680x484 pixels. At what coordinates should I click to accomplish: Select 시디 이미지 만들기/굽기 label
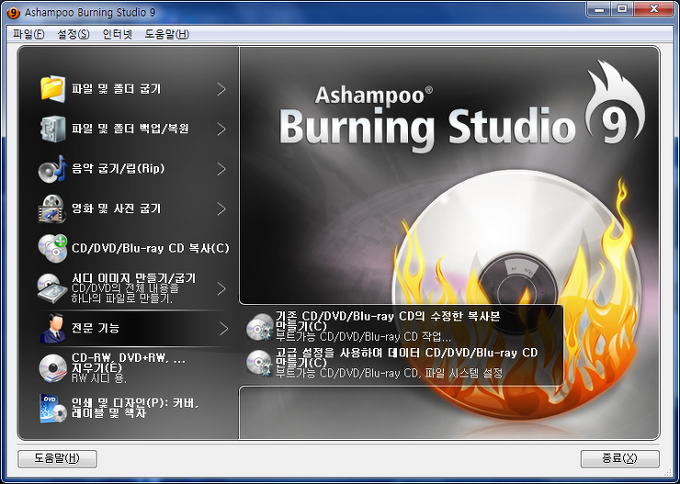point(134,278)
